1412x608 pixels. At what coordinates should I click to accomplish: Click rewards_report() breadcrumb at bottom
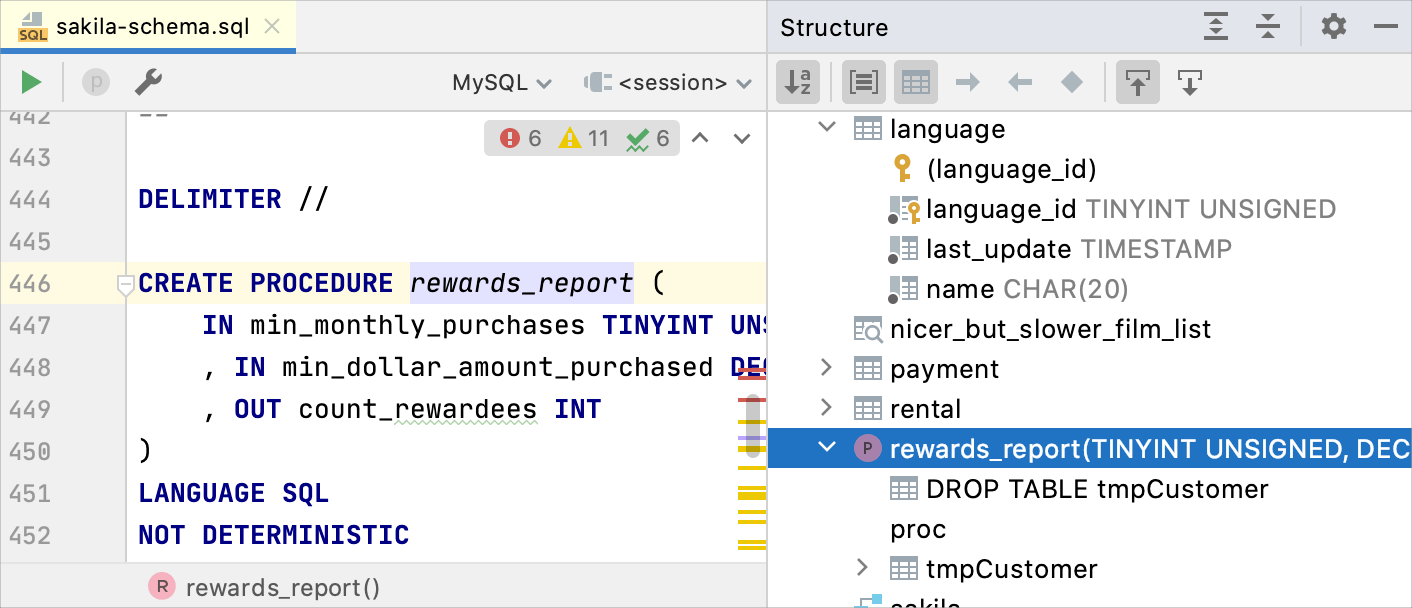pos(282,588)
